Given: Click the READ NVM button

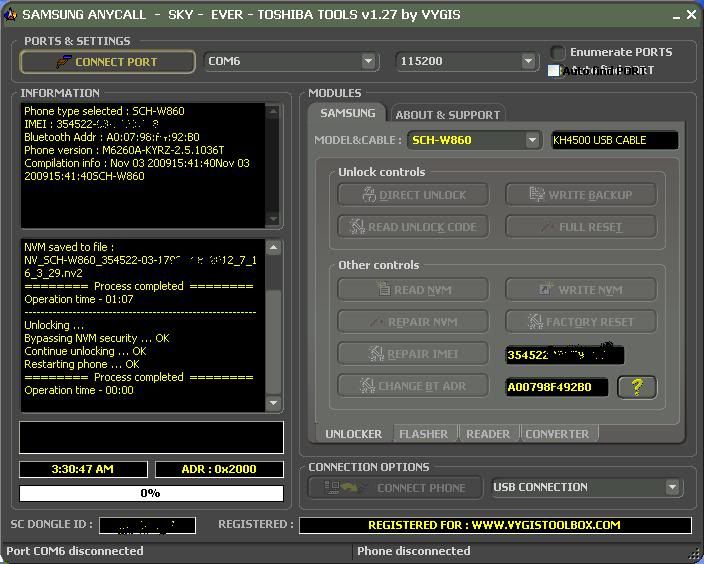Looking at the screenshot, I should tap(413, 290).
